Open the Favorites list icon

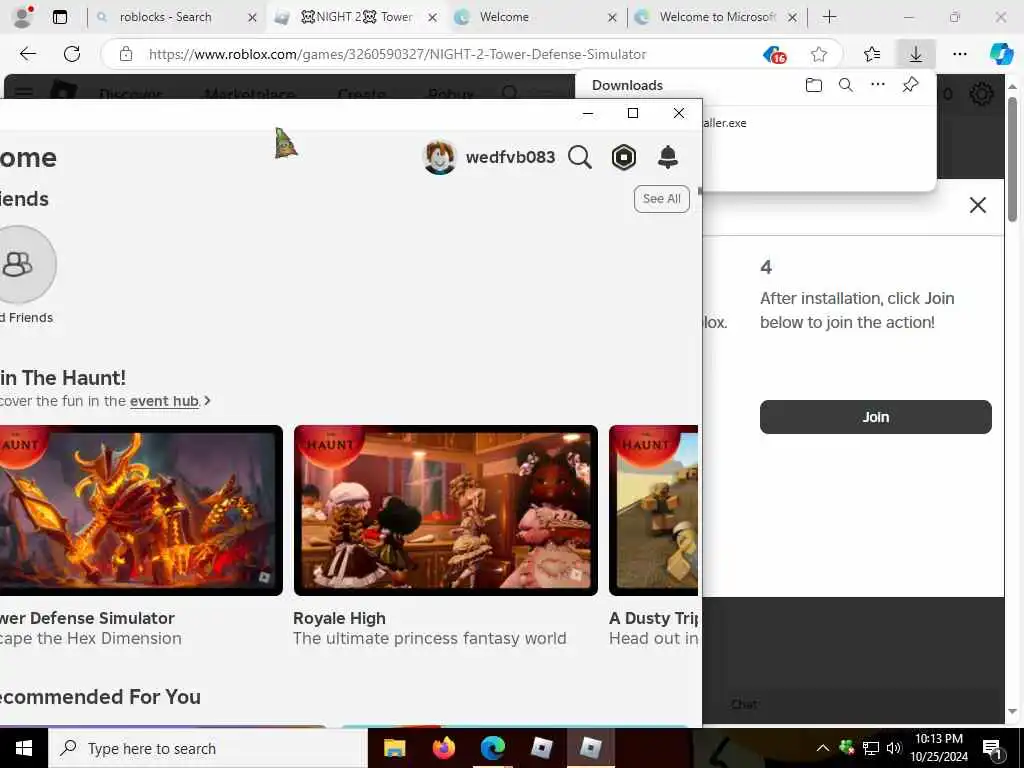tap(872, 54)
